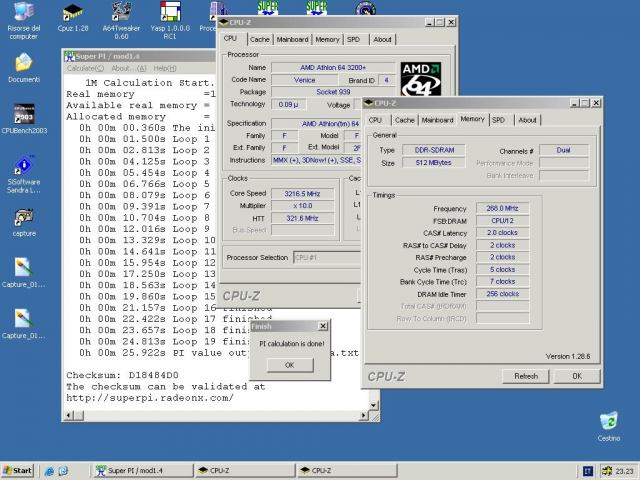This screenshot has width=640, height=480.
Task: Click the Super PI title bar icon
Action: (x=69, y=56)
